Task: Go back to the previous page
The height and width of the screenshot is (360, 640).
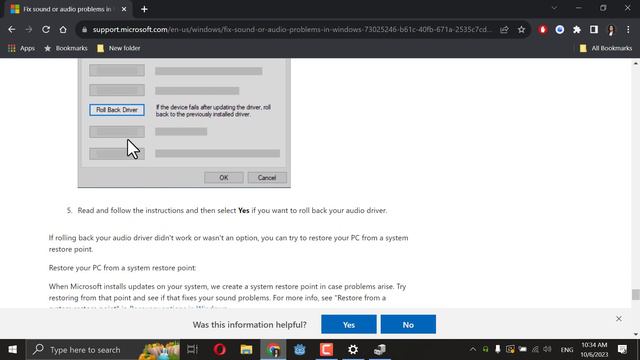Action: pos(11,29)
